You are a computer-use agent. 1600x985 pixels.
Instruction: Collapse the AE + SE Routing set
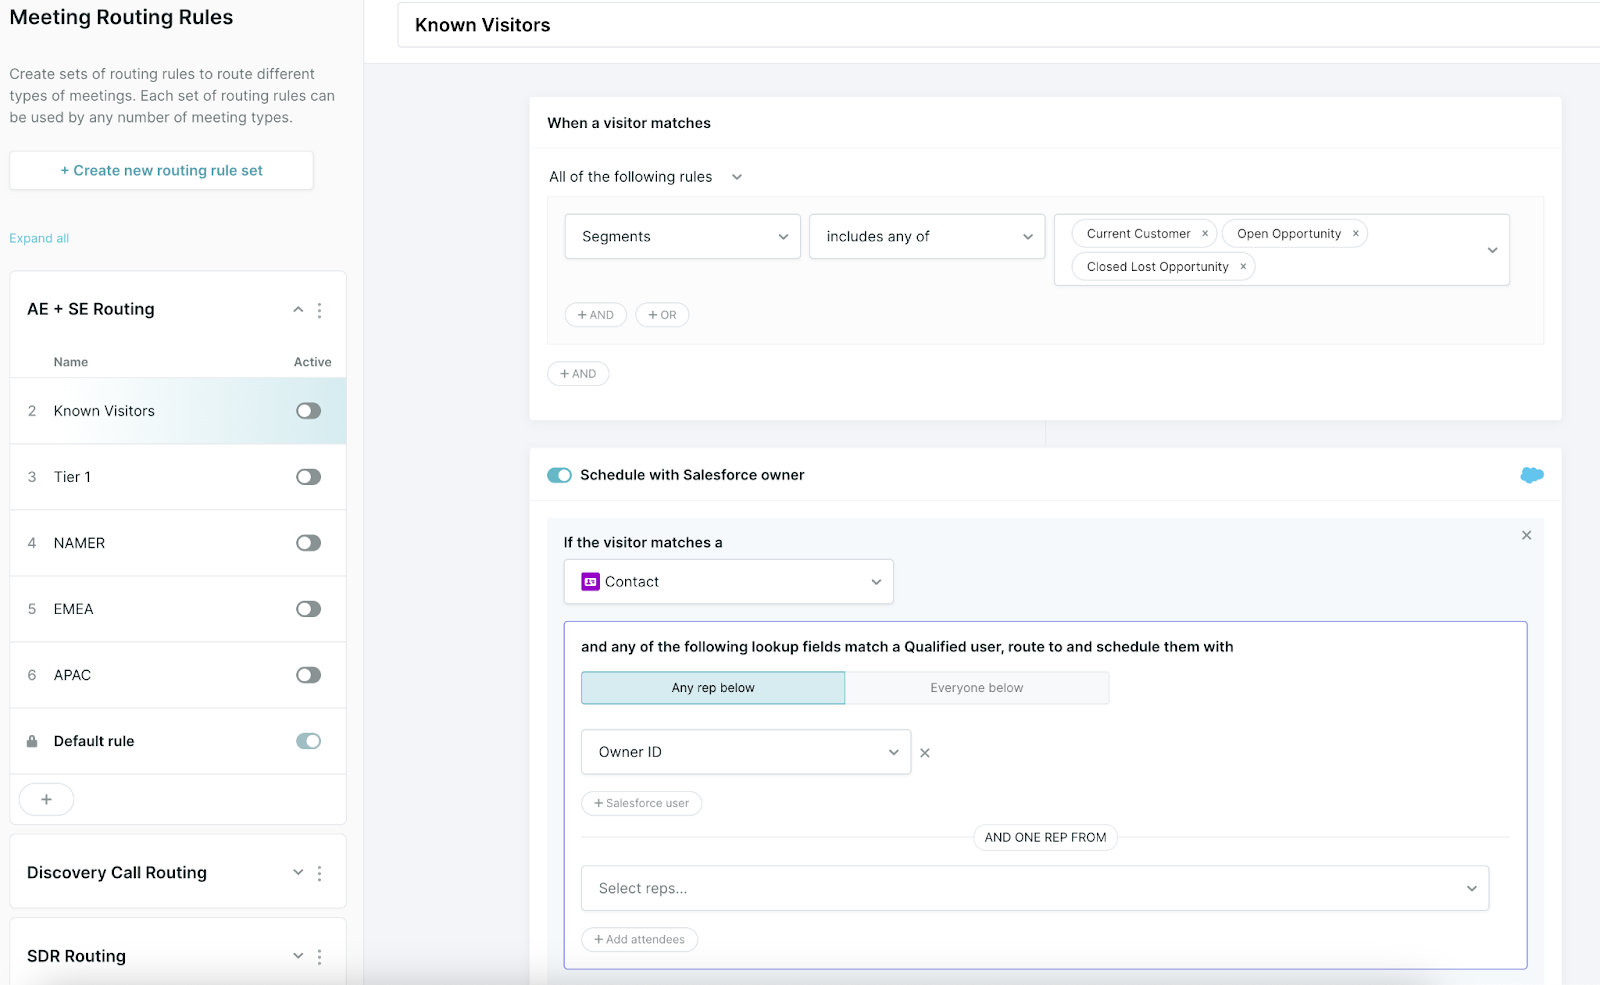click(x=298, y=310)
